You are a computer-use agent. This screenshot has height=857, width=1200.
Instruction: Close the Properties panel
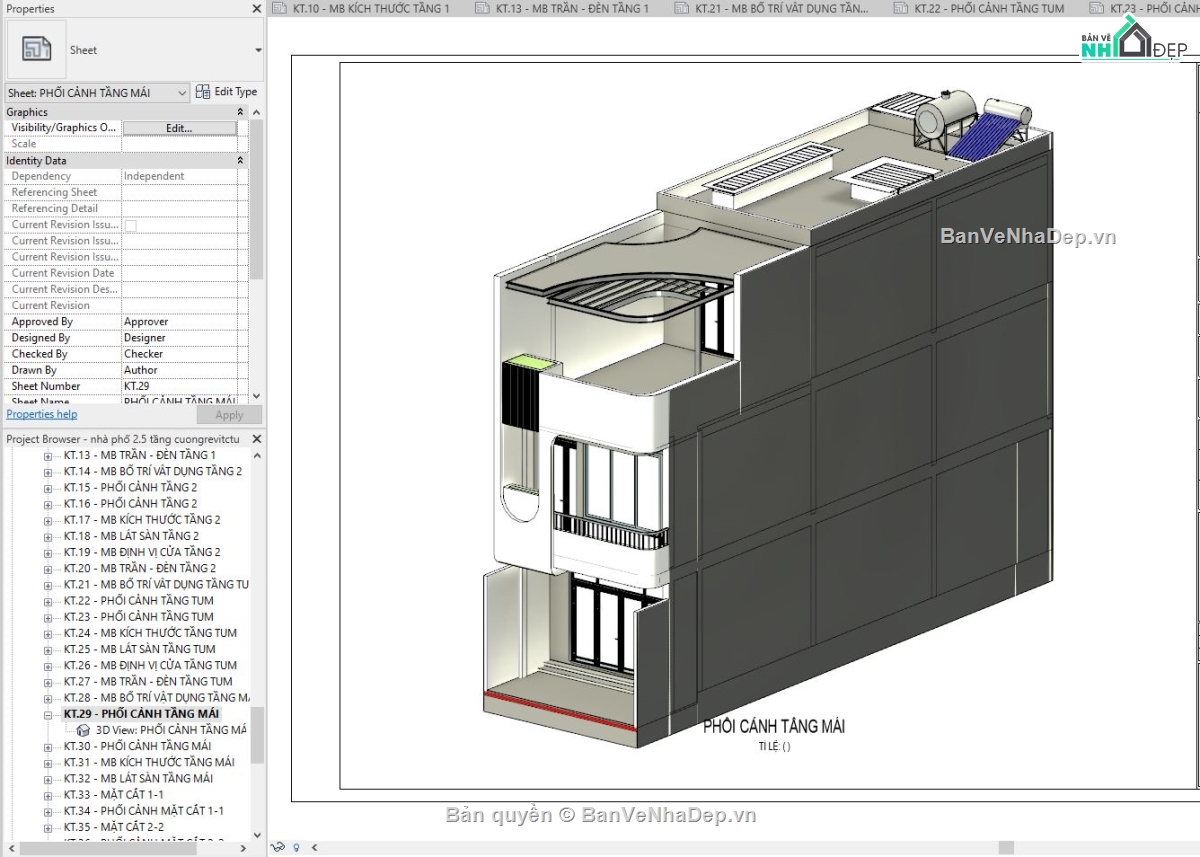click(257, 8)
